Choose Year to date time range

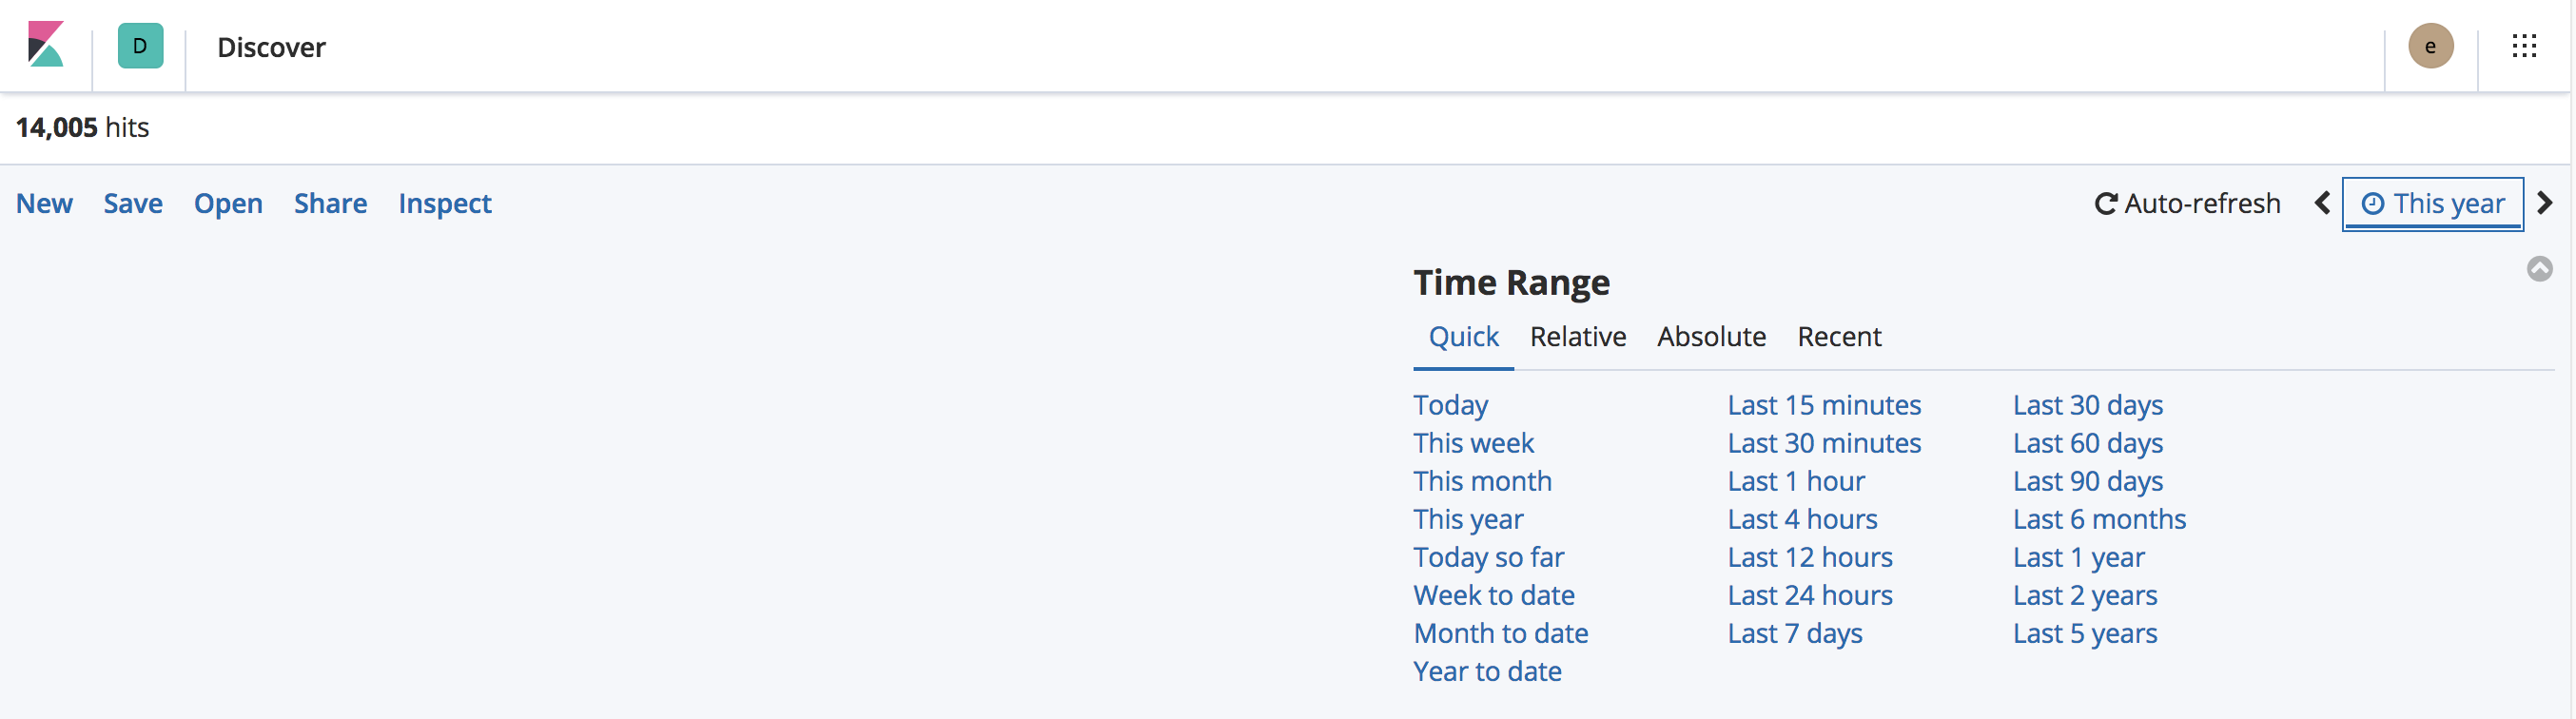[x=1487, y=671]
